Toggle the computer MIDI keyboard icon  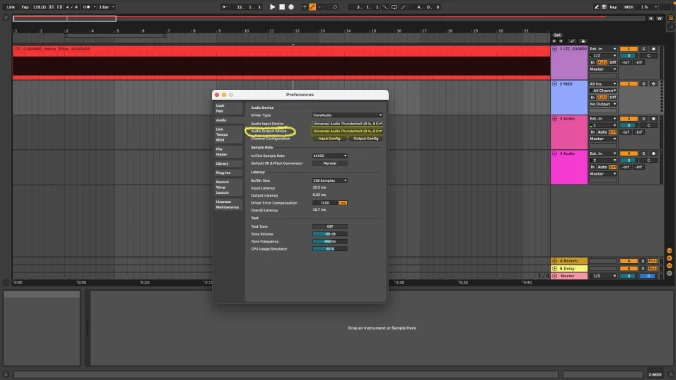click(x=604, y=7)
